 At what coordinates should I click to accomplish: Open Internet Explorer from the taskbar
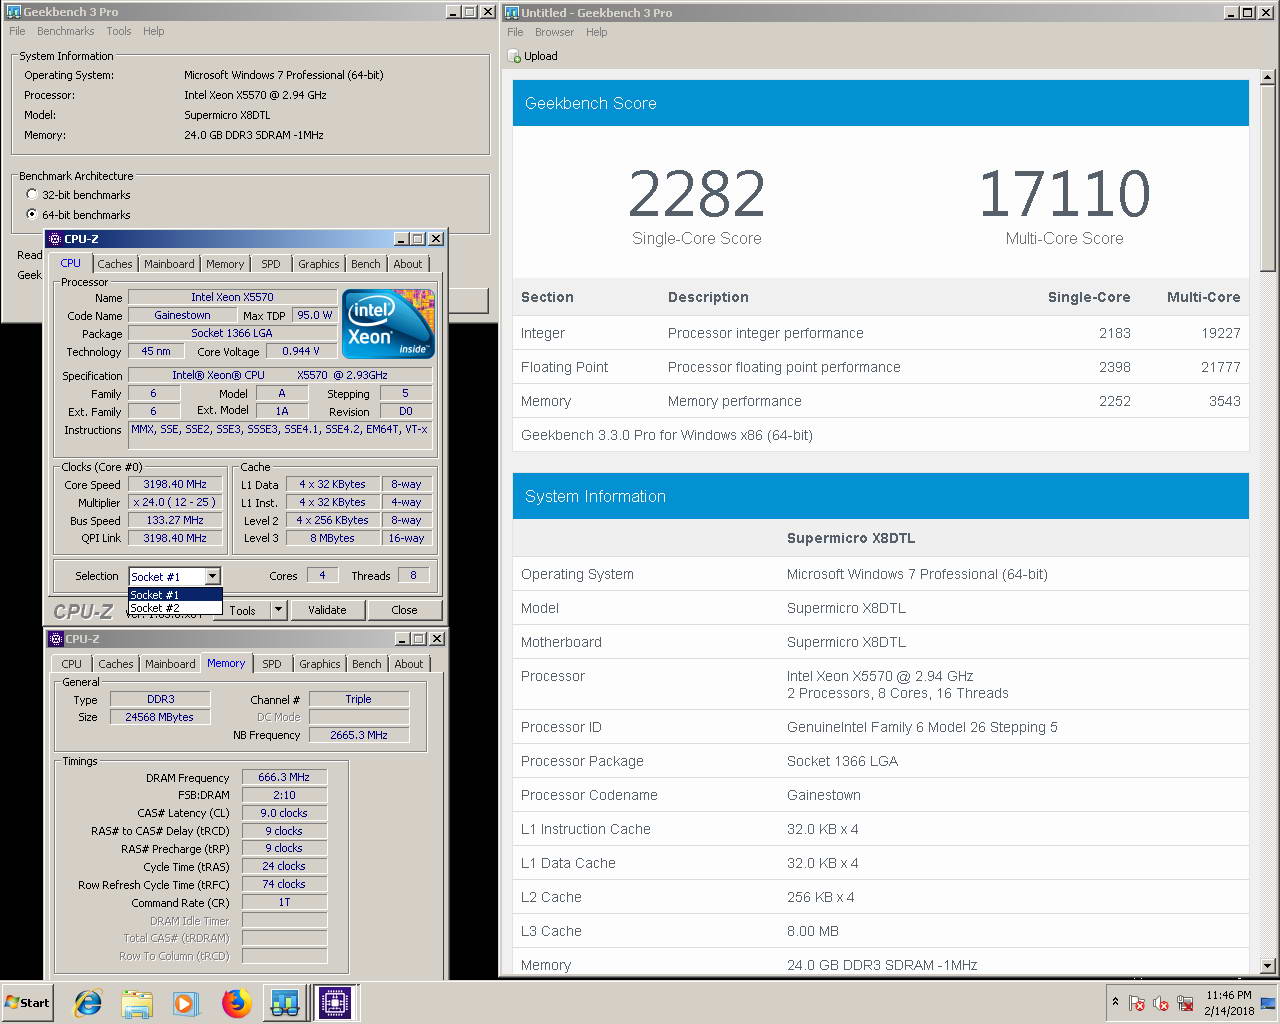(88, 1003)
